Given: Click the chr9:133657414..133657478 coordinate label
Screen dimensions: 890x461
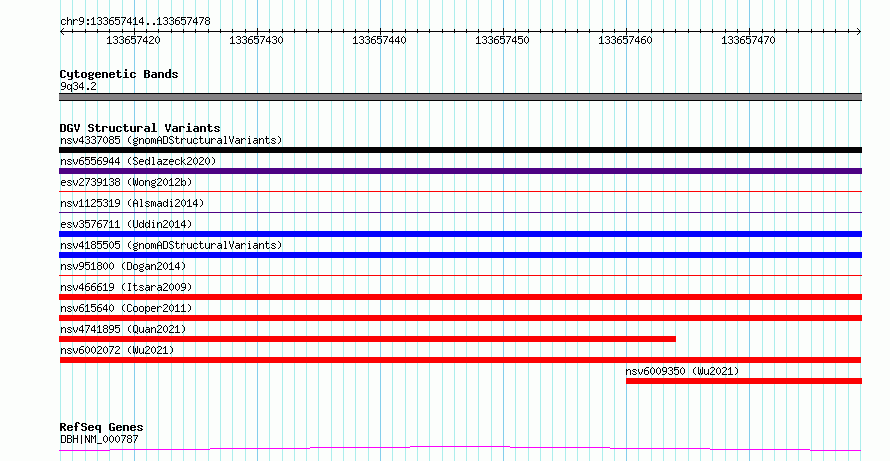Looking at the screenshot, I should [x=135, y=21].
